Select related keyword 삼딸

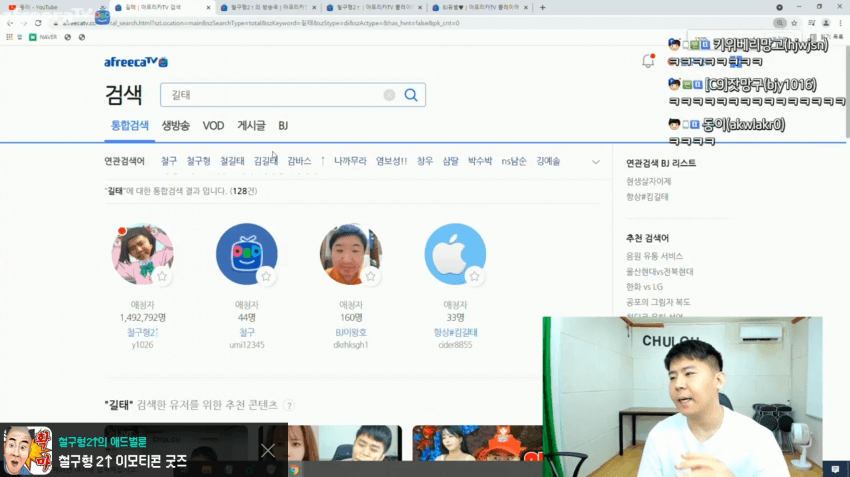[450, 161]
